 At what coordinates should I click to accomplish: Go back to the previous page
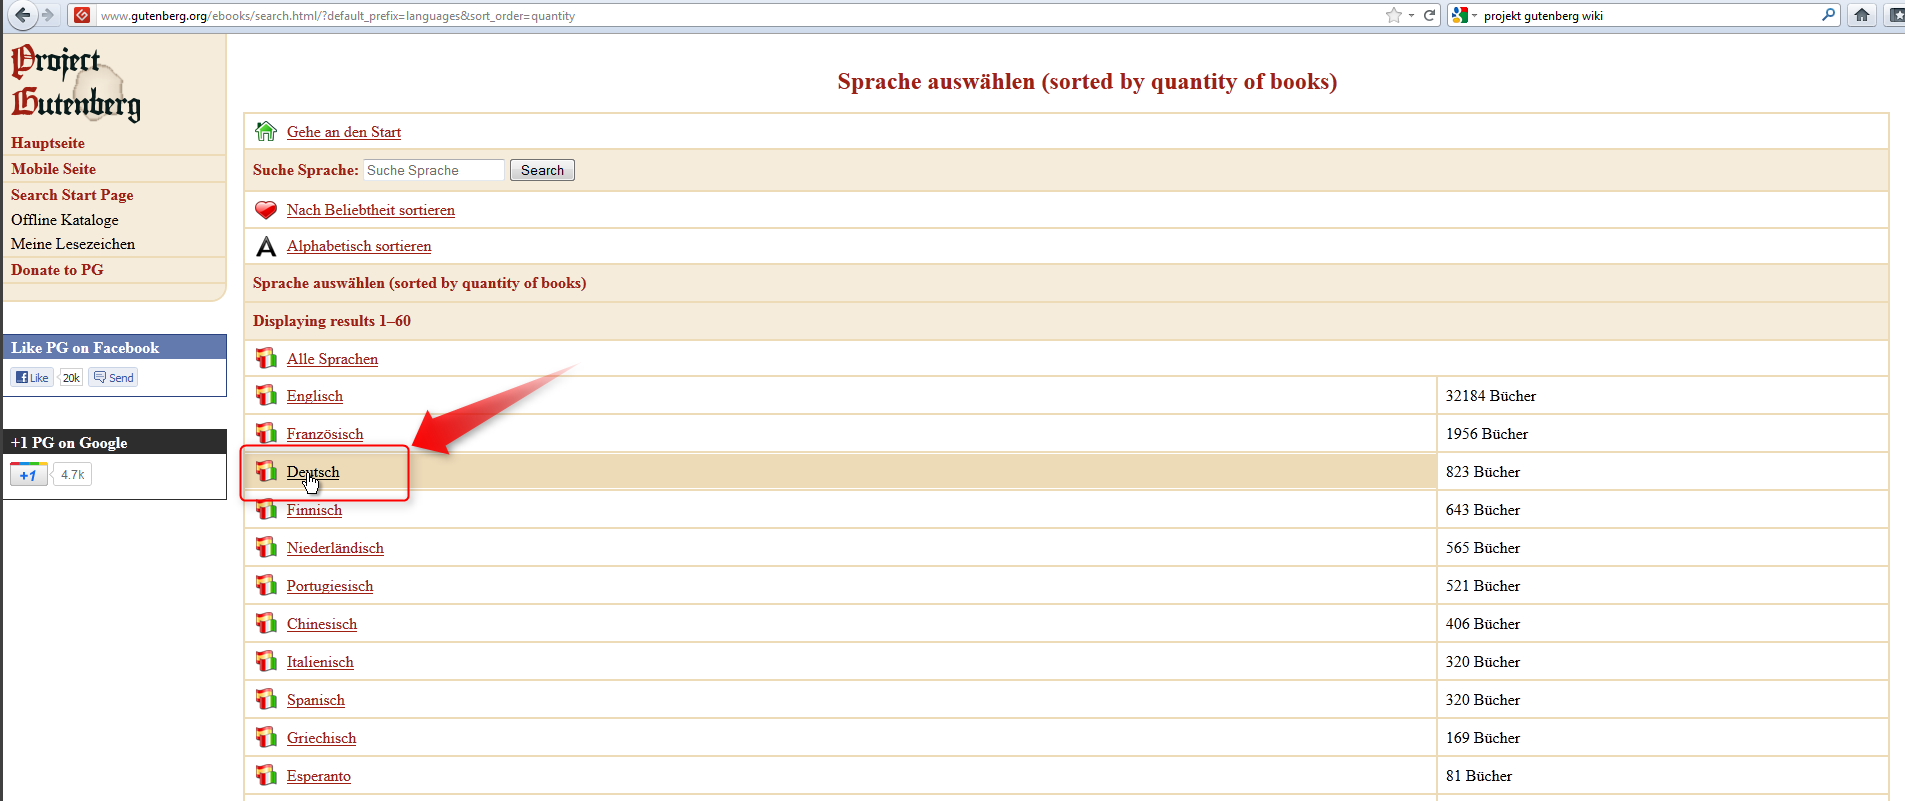(x=22, y=15)
